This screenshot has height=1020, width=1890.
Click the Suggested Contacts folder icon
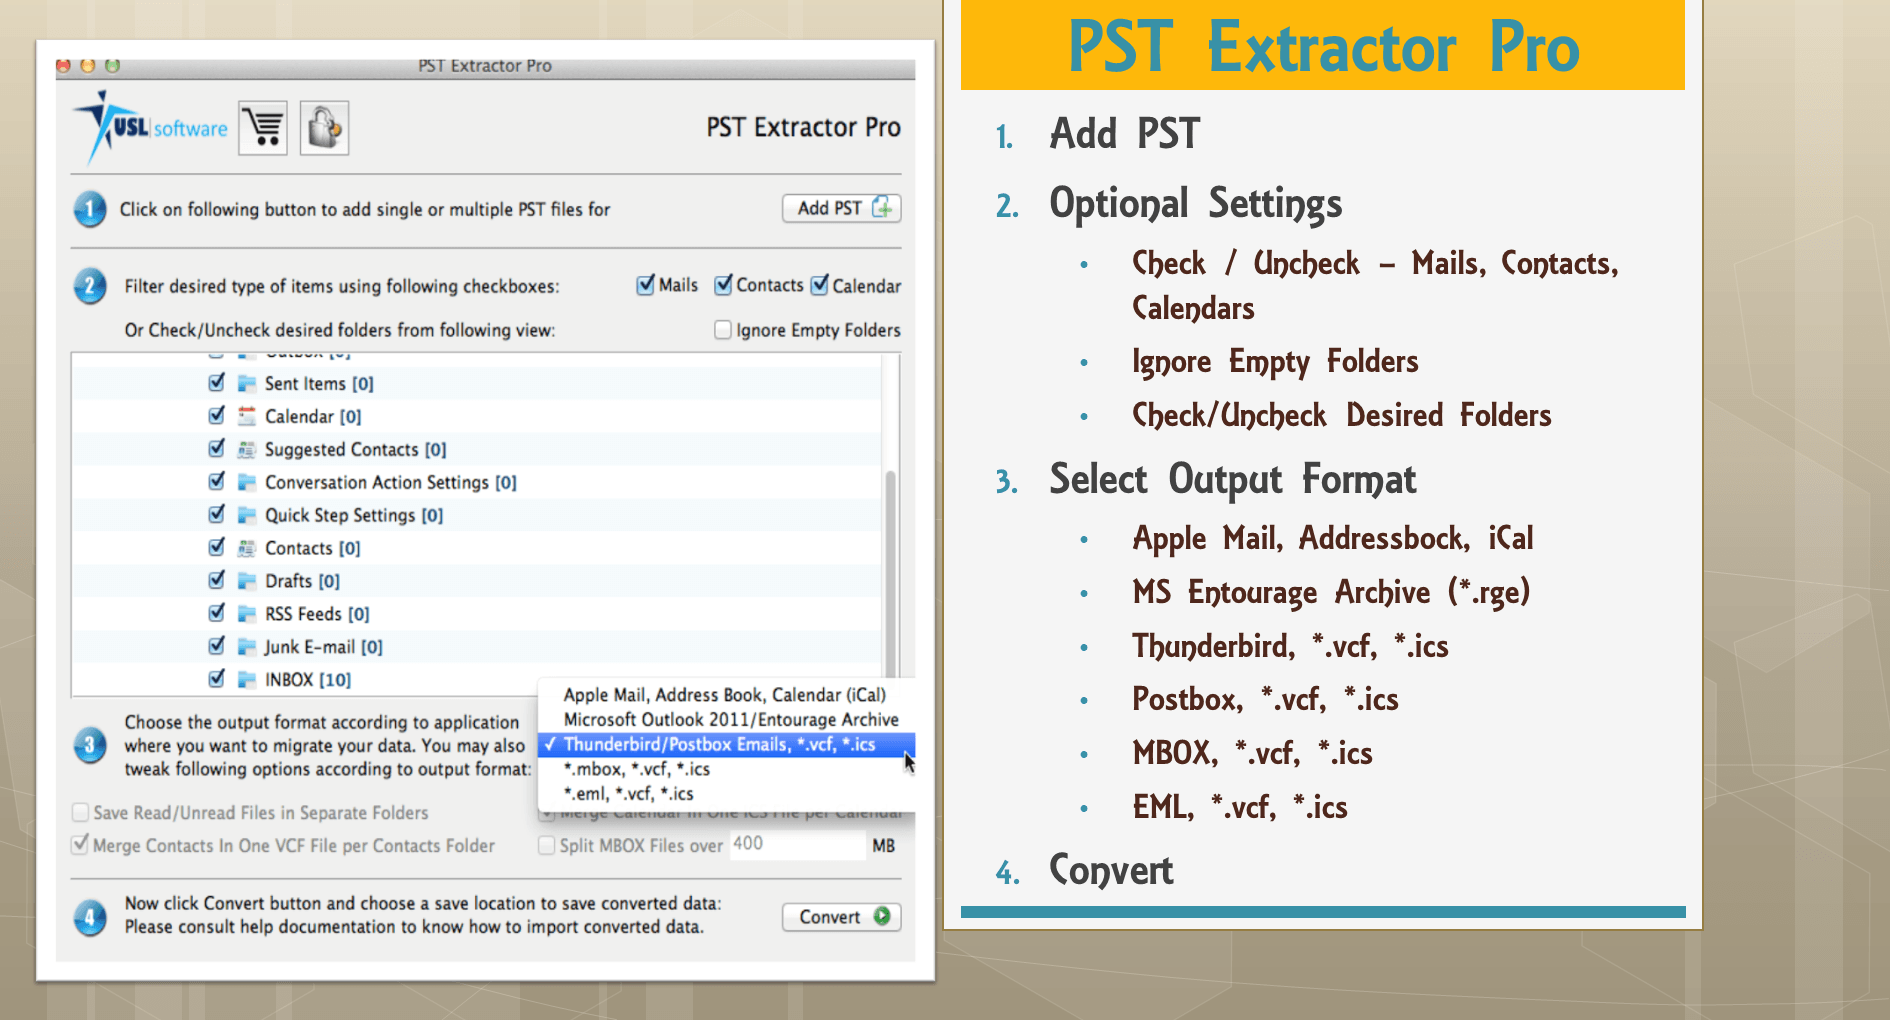tap(246, 449)
